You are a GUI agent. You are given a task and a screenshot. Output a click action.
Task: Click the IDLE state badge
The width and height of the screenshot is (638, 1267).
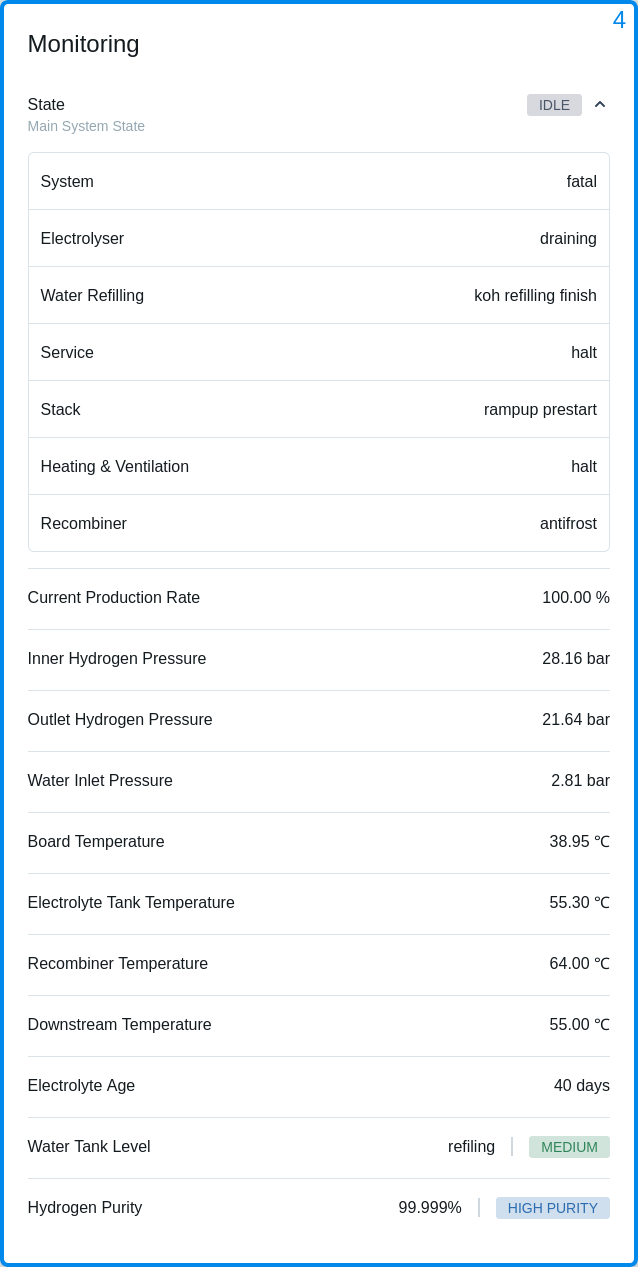point(554,104)
